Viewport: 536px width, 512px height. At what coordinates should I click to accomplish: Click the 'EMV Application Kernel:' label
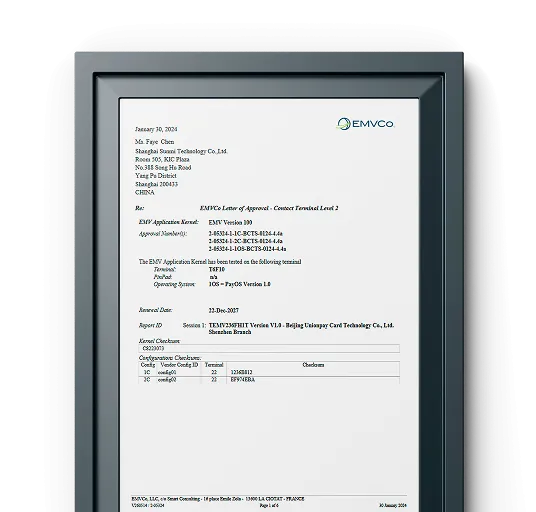(169, 222)
